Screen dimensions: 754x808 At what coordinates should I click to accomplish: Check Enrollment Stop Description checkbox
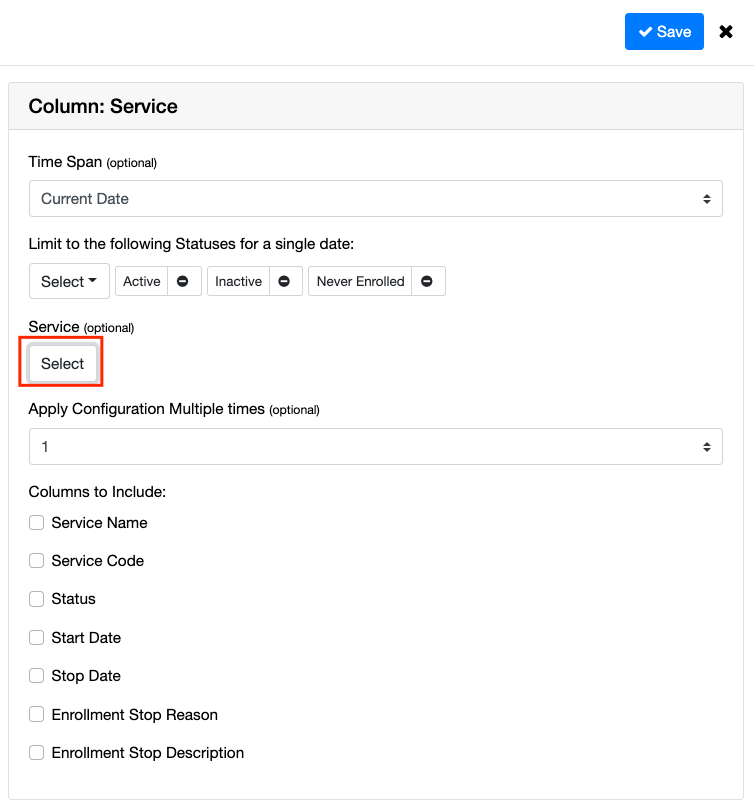37,752
